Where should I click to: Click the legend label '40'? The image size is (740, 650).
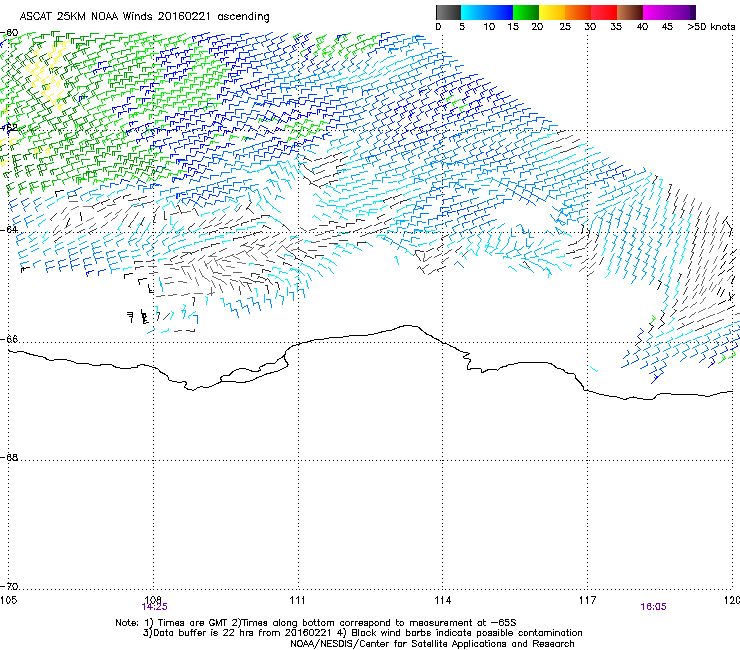(x=642, y=27)
